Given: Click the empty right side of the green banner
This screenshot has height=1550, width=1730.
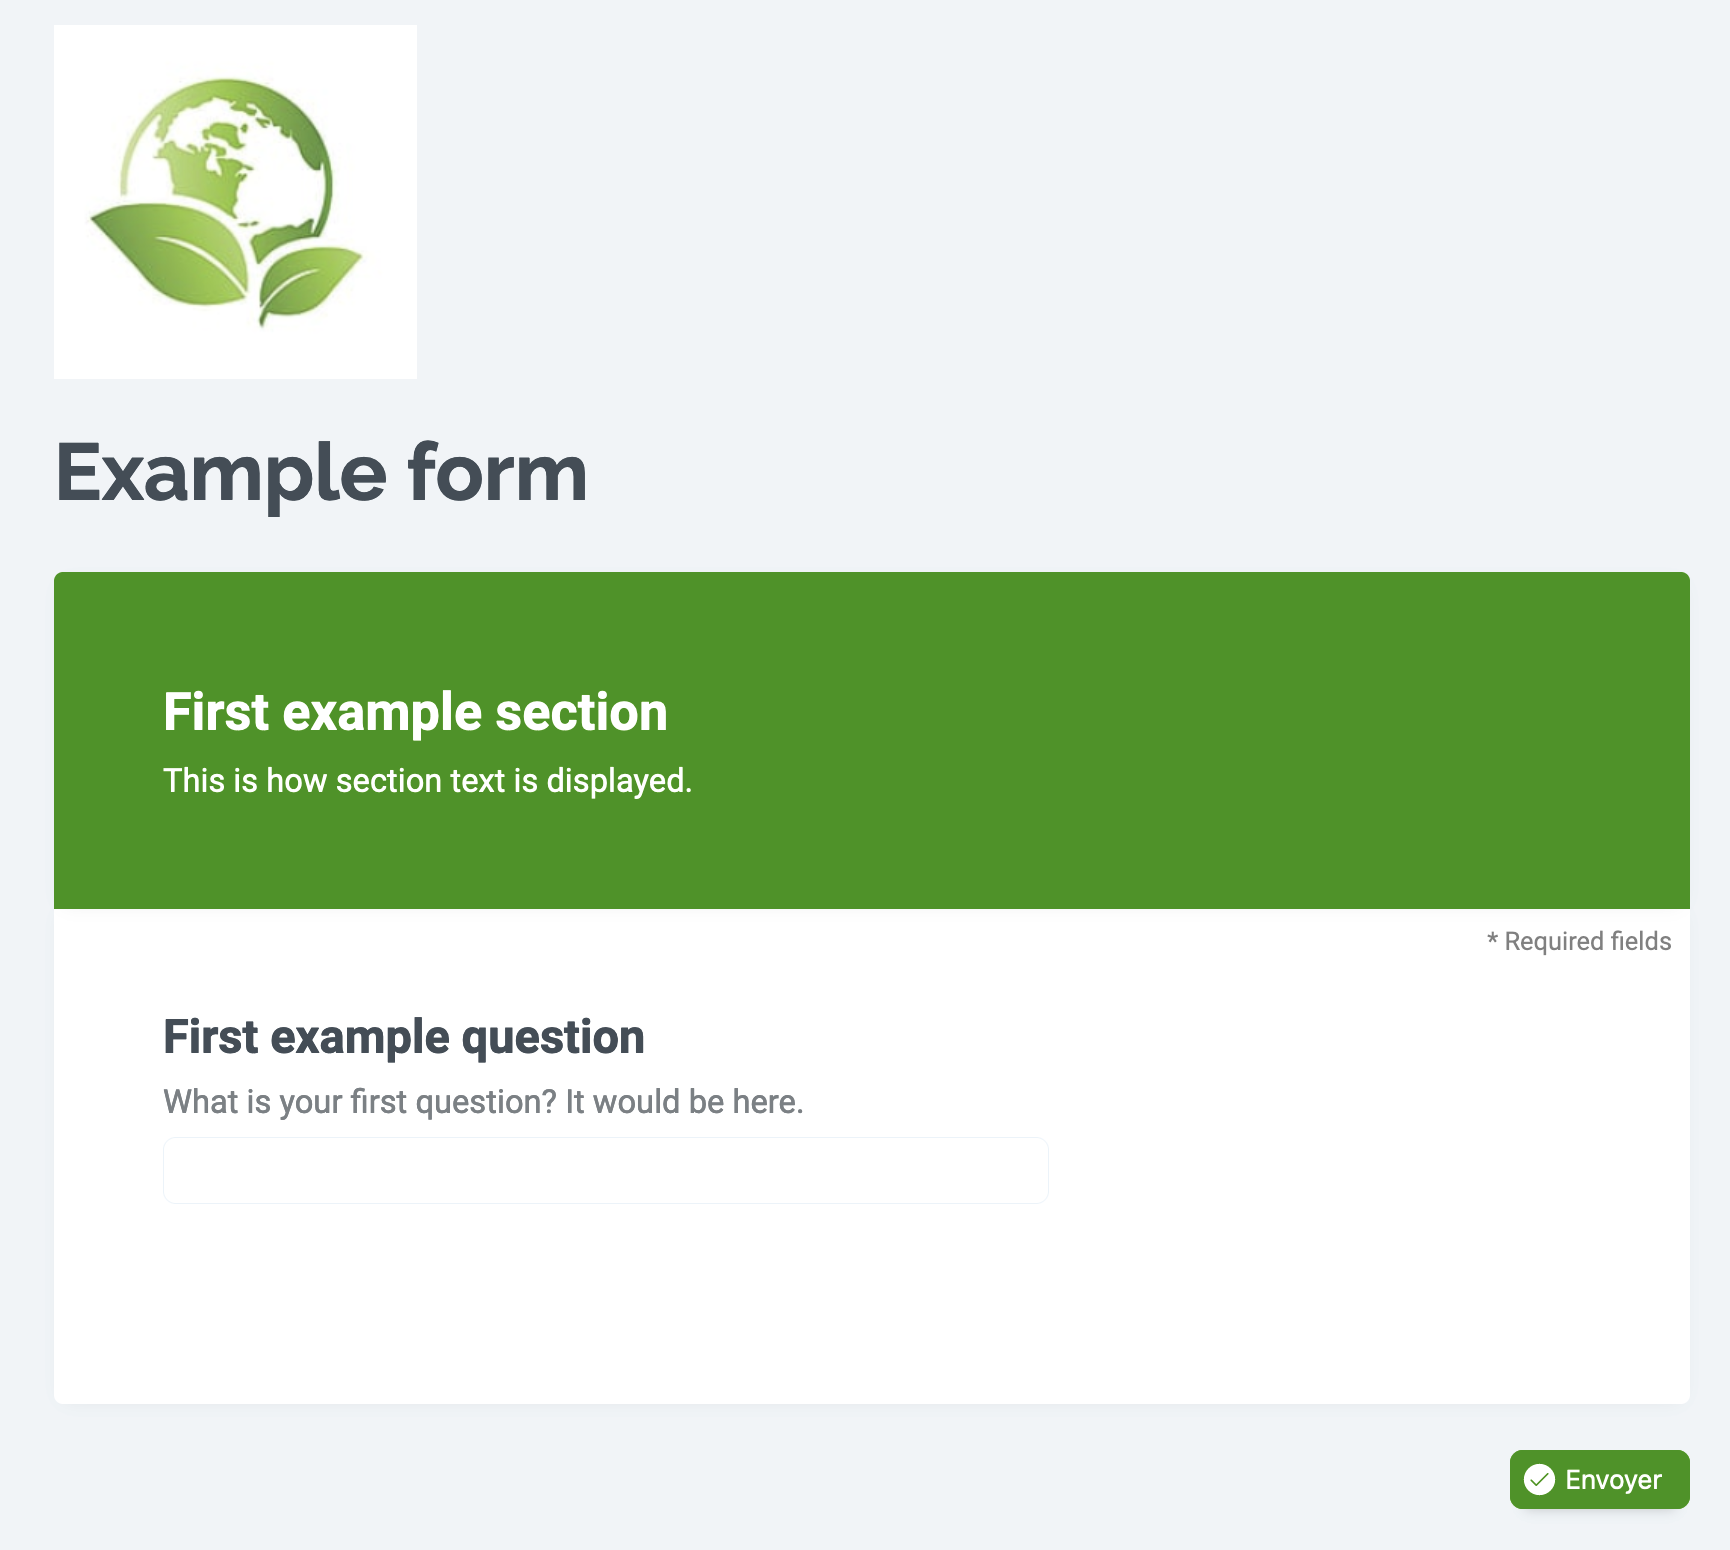Looking at the screenshot, I should pos(1300,740).
